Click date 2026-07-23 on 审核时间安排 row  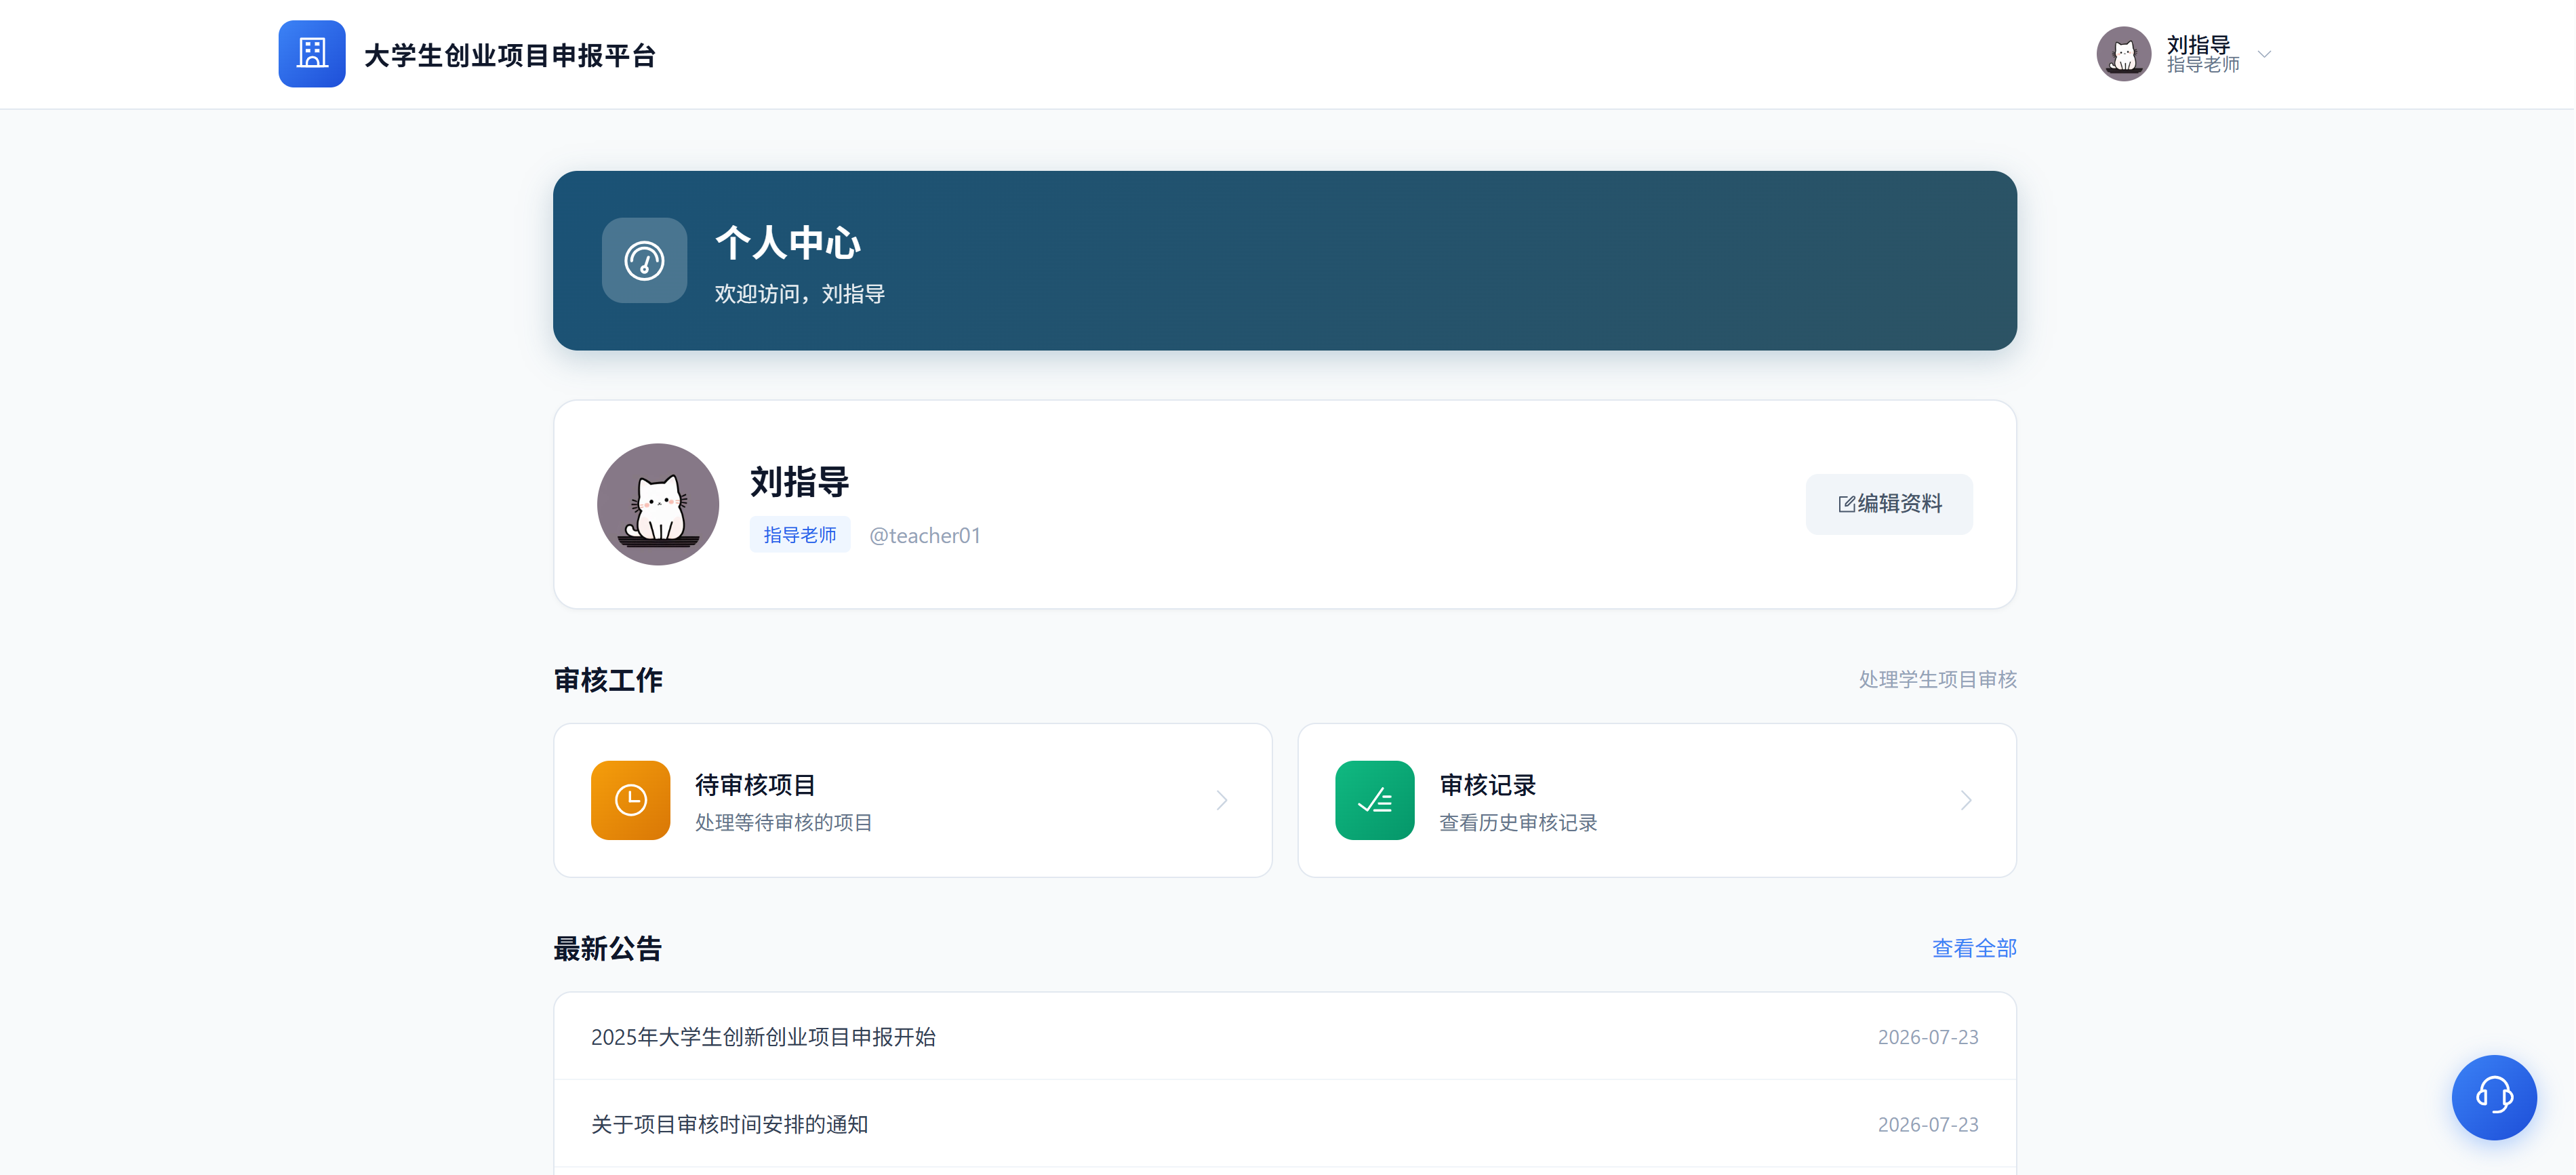tap(1928, 1124)
